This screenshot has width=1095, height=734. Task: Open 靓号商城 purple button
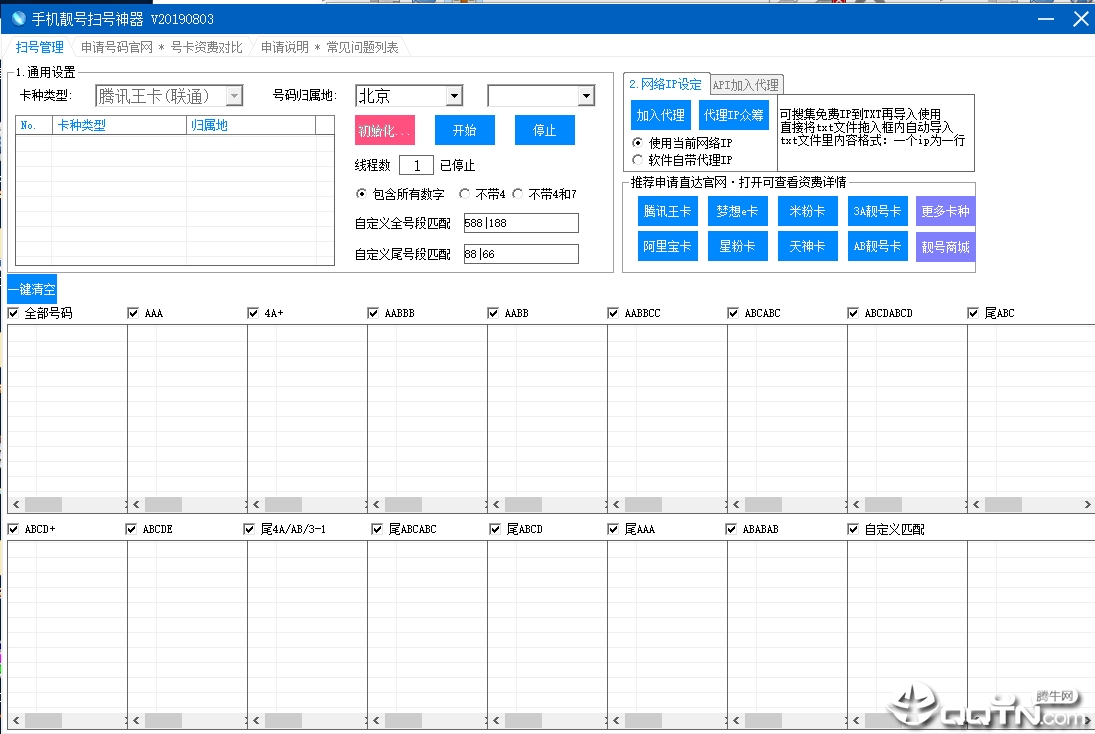point(946,247)
